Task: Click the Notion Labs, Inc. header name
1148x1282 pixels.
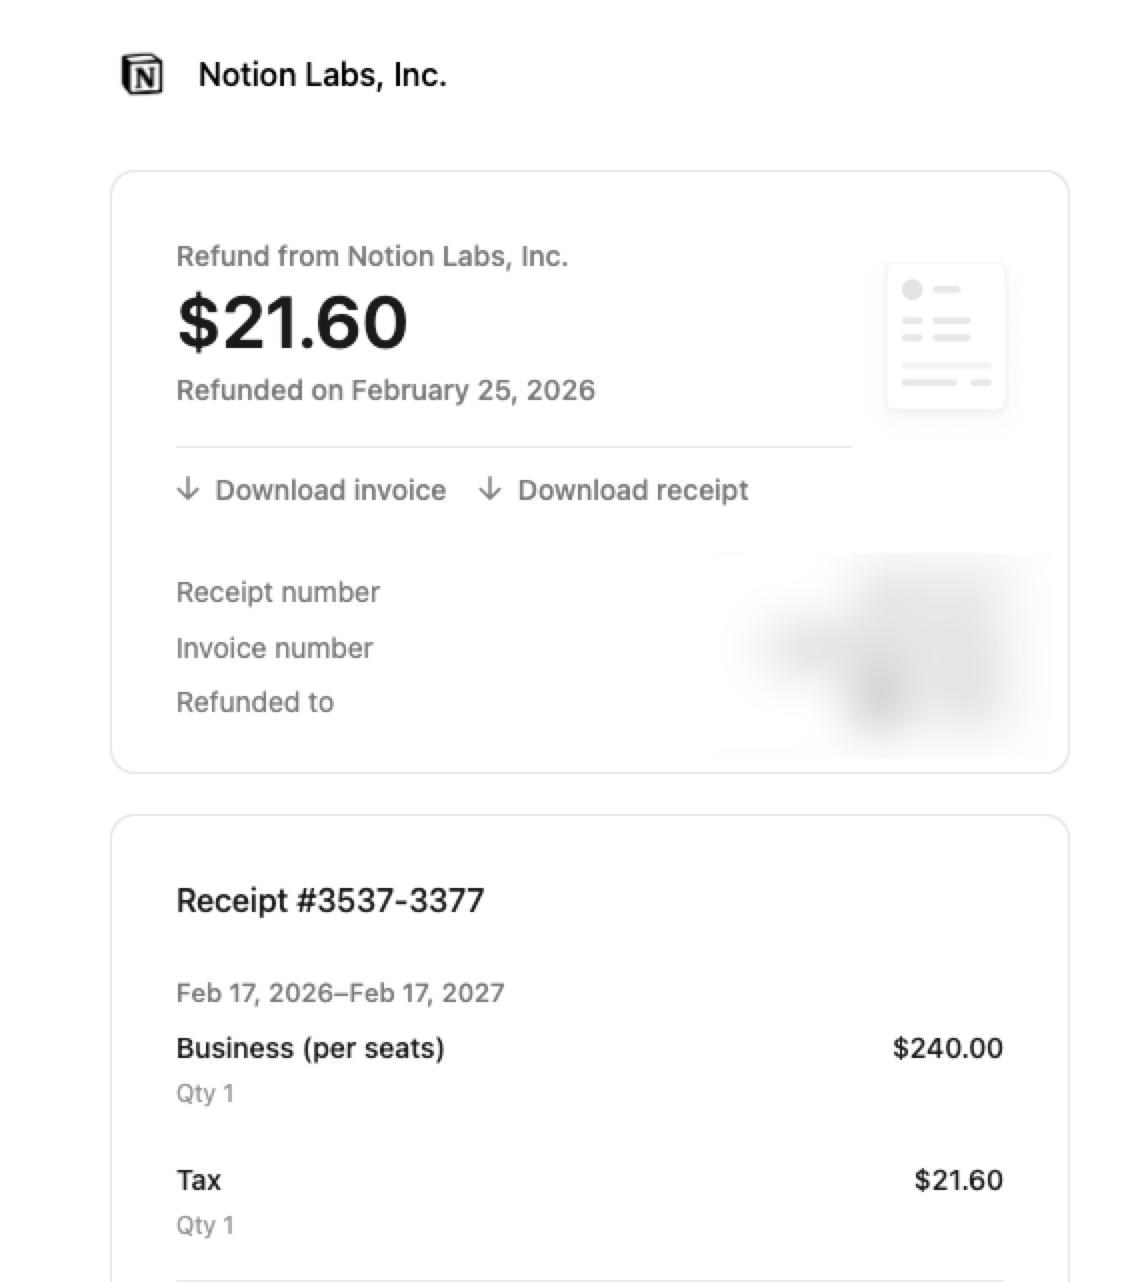Action: pos(322,75)
